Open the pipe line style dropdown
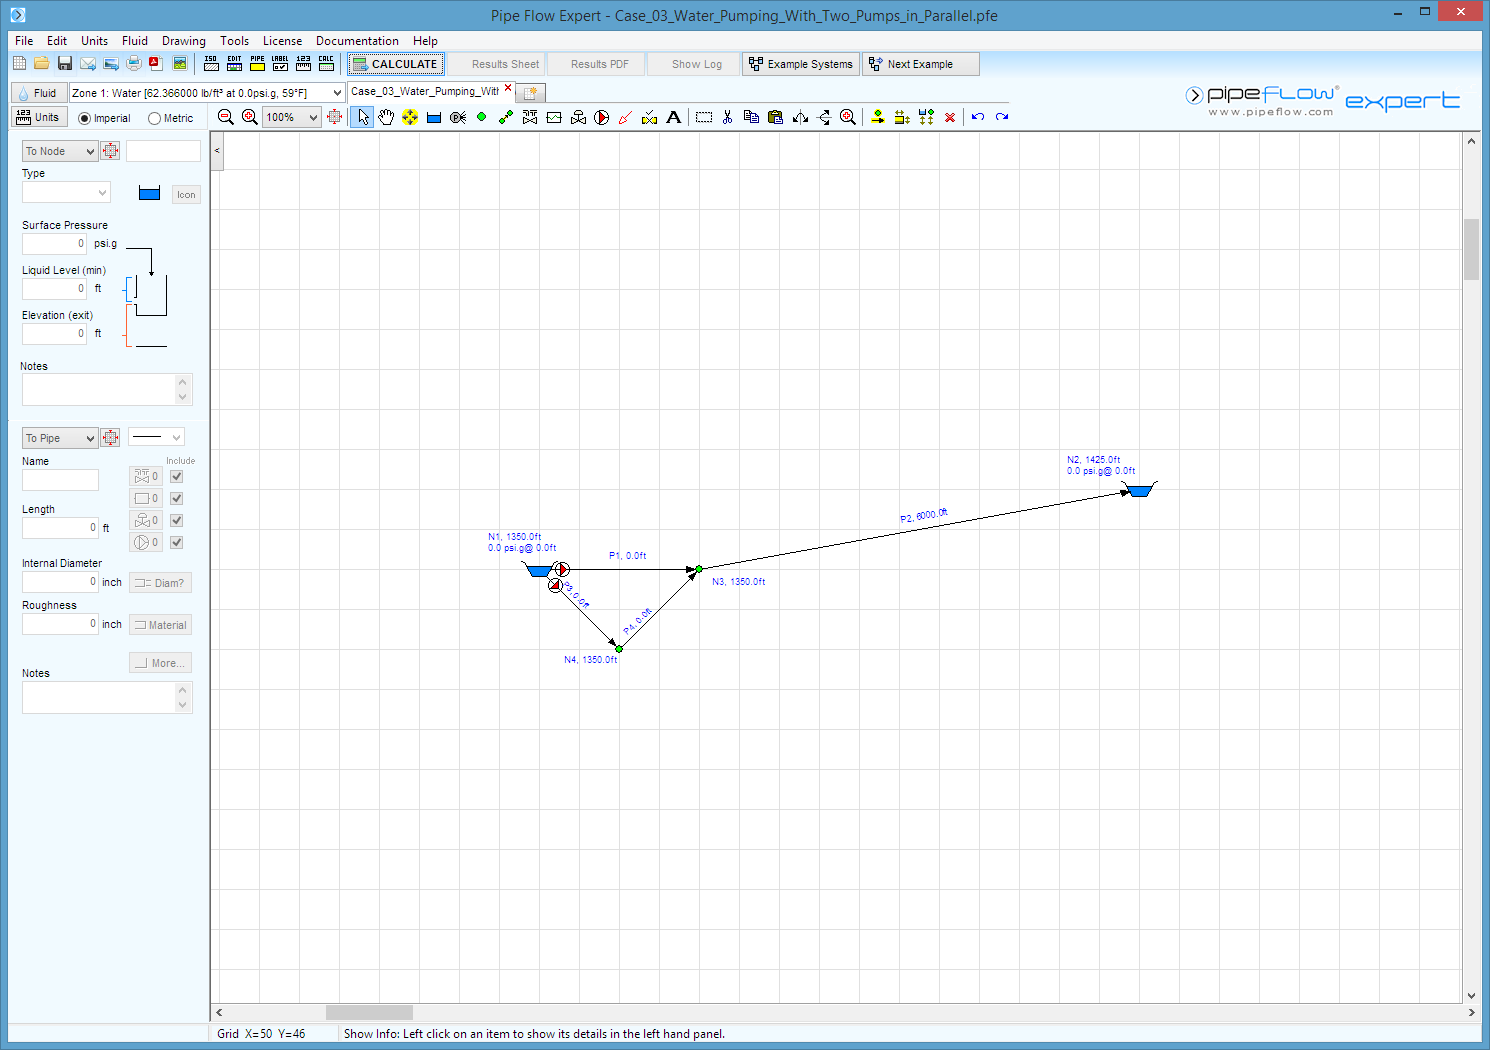The height and width of the screenshot is (1050, 1490). [x=156, y=437]
